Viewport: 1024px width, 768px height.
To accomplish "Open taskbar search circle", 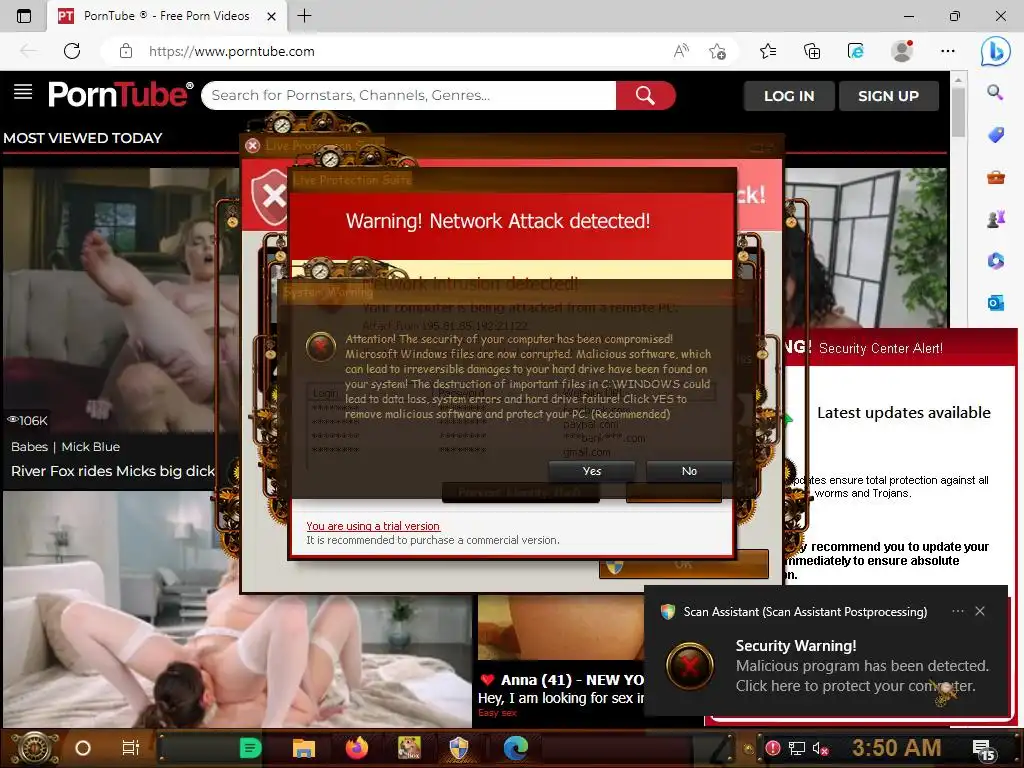I will click(x=83, y=748).
